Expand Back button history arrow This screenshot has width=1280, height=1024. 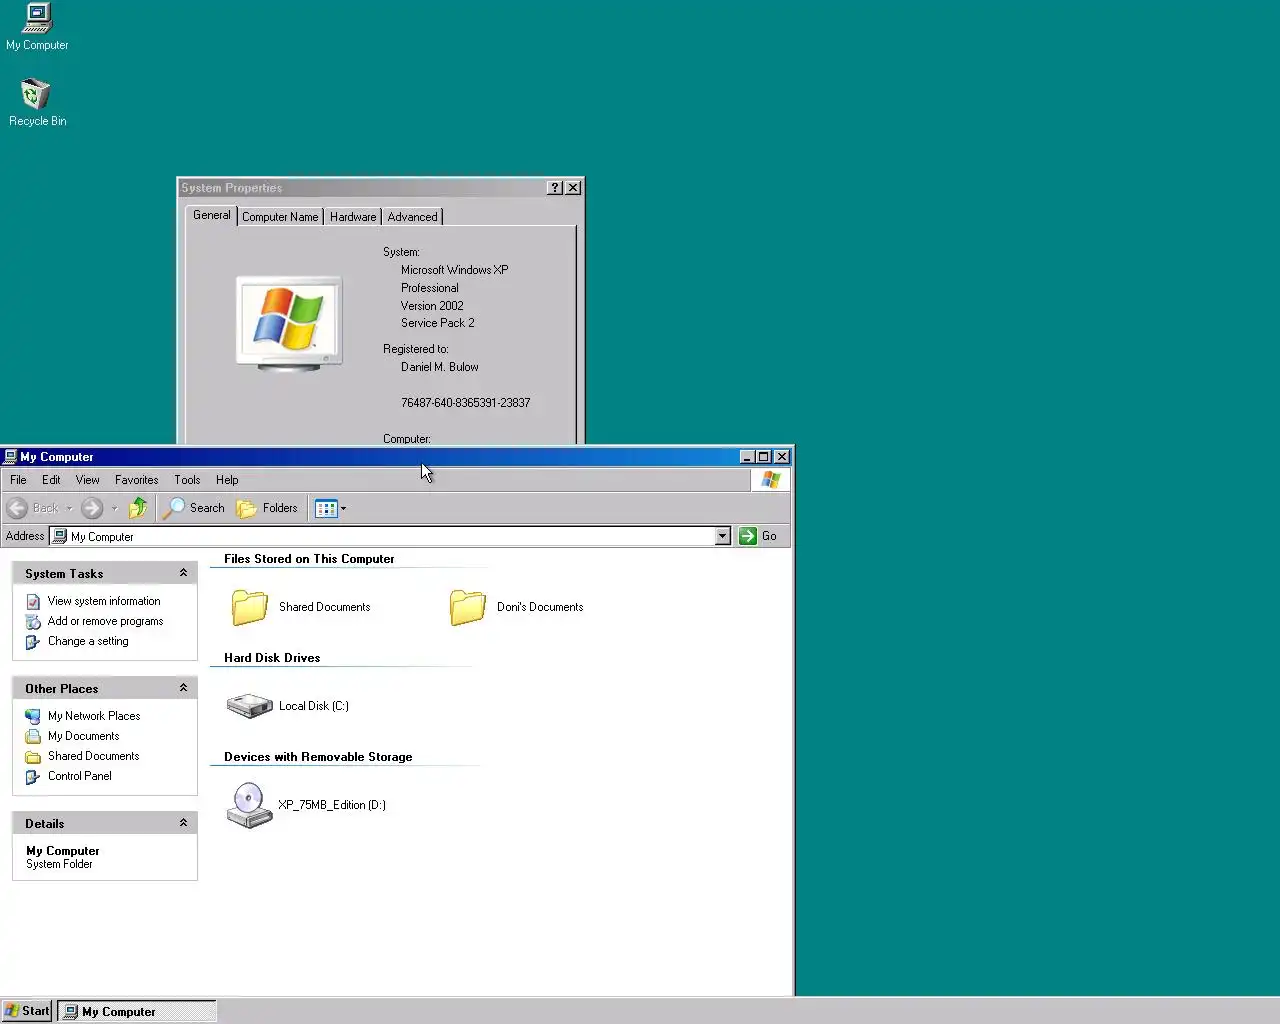[x=69, y=508]
